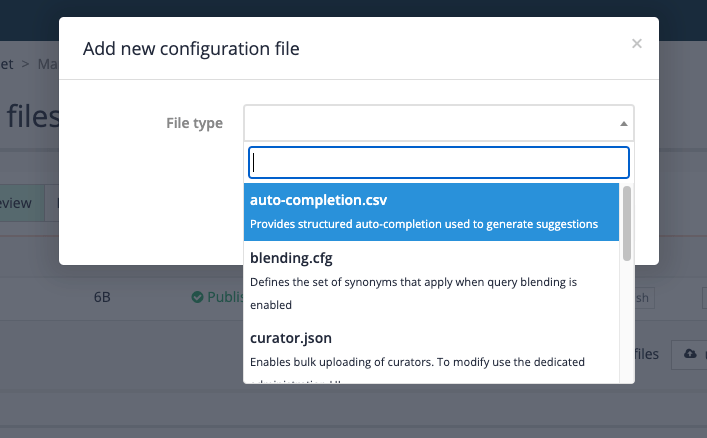Click the green Published check icon
Screen dimensions: 707x438
[197, 297]
